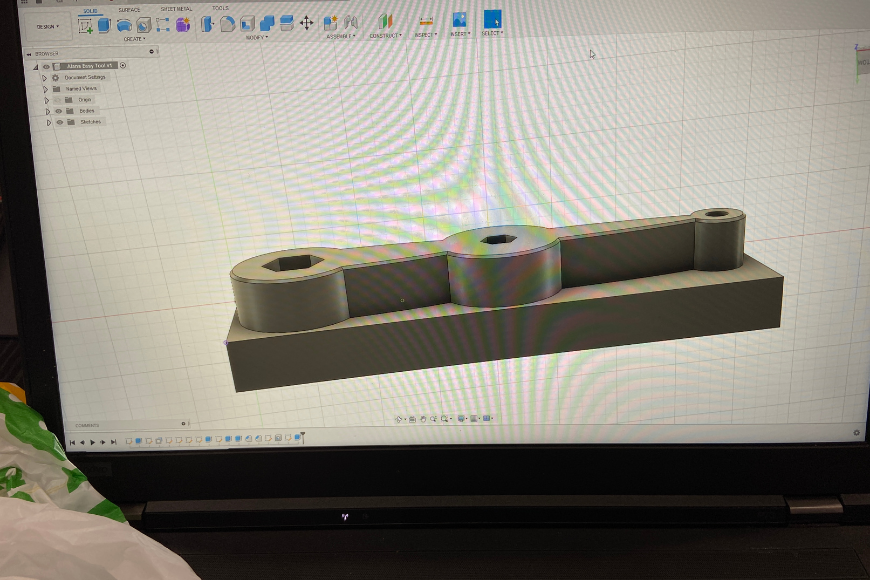Select the Joint tool
Viewport: 870px width, 580px height.
click(351, 22)
